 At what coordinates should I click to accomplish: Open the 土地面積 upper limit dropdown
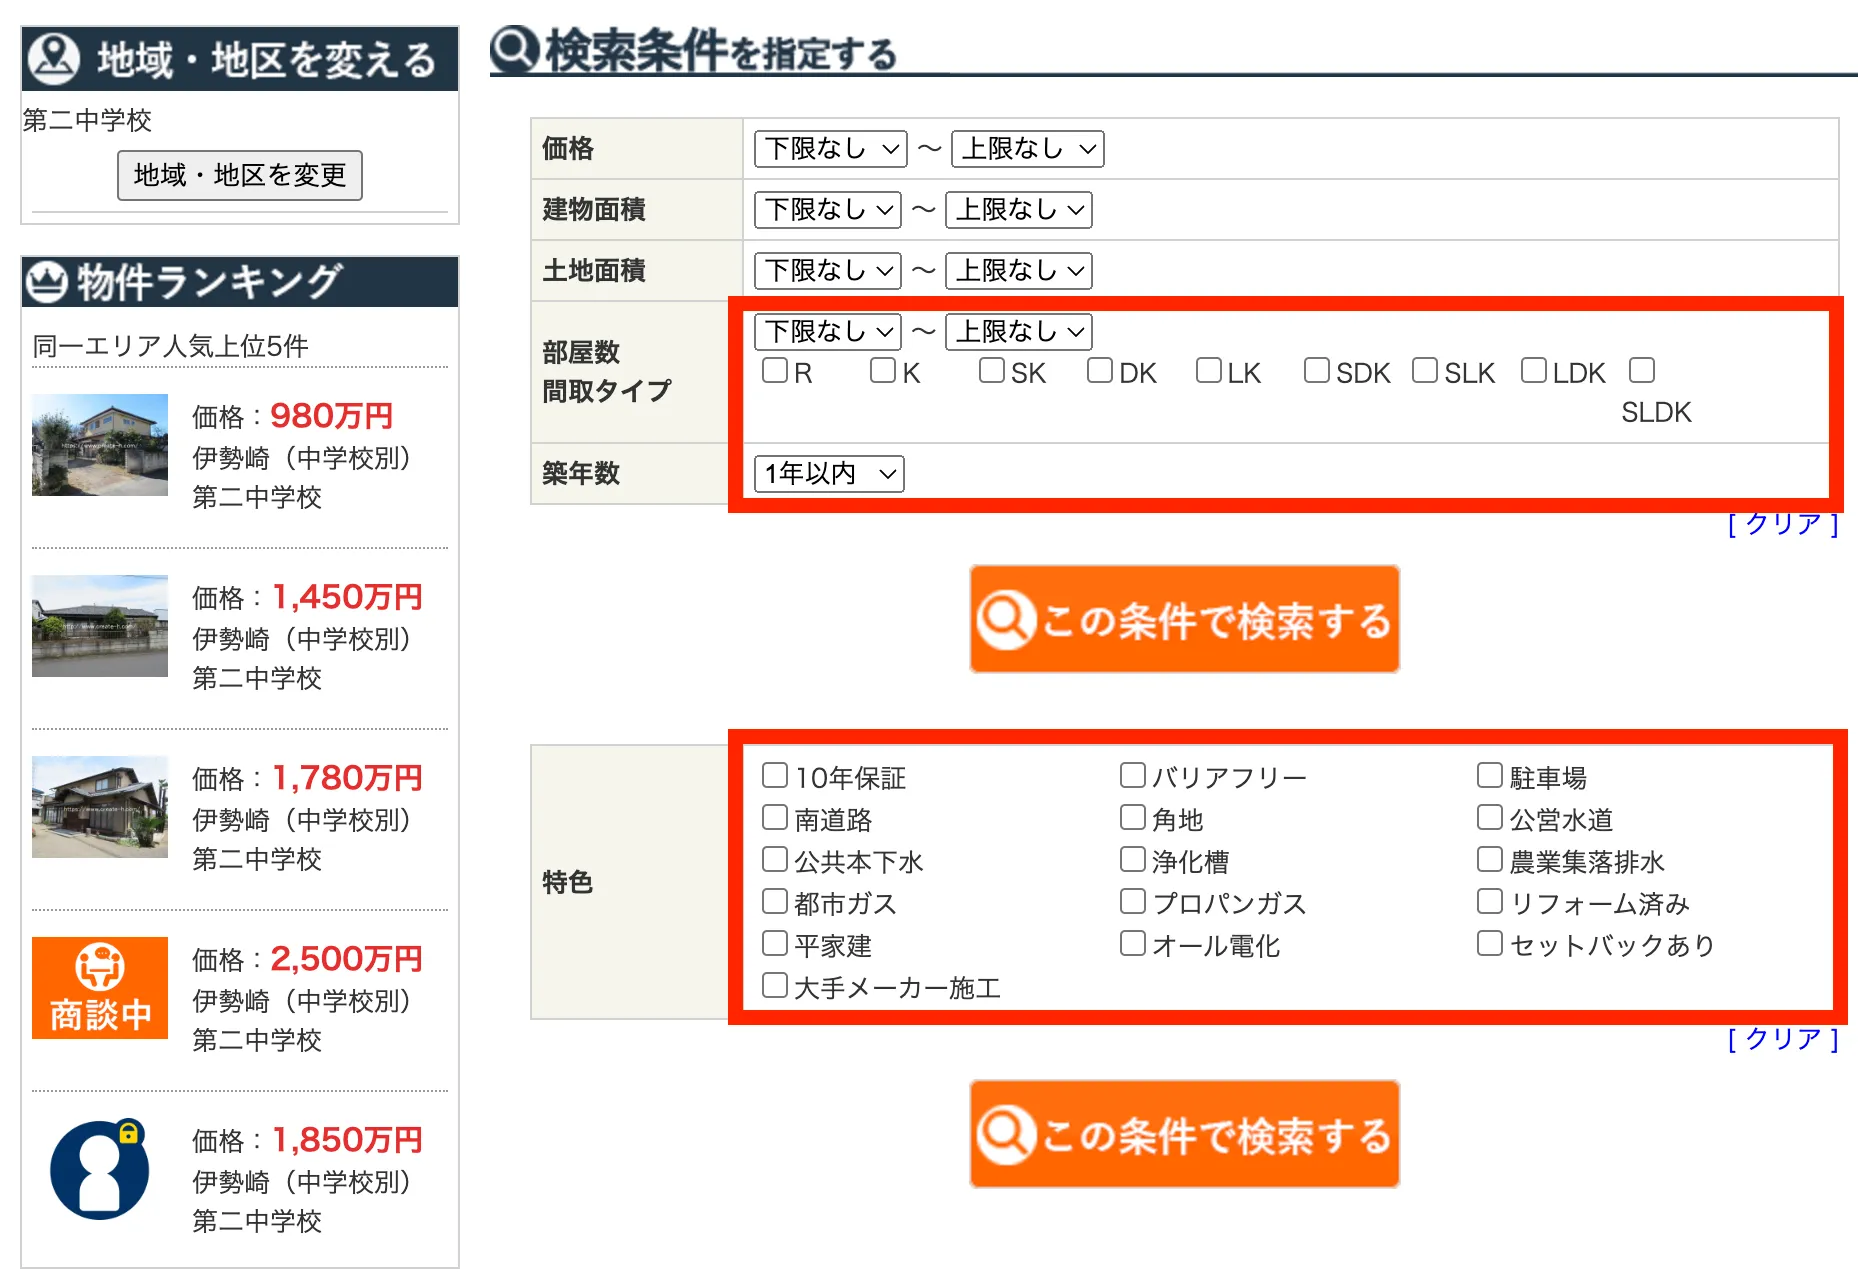click(1018, 270)
